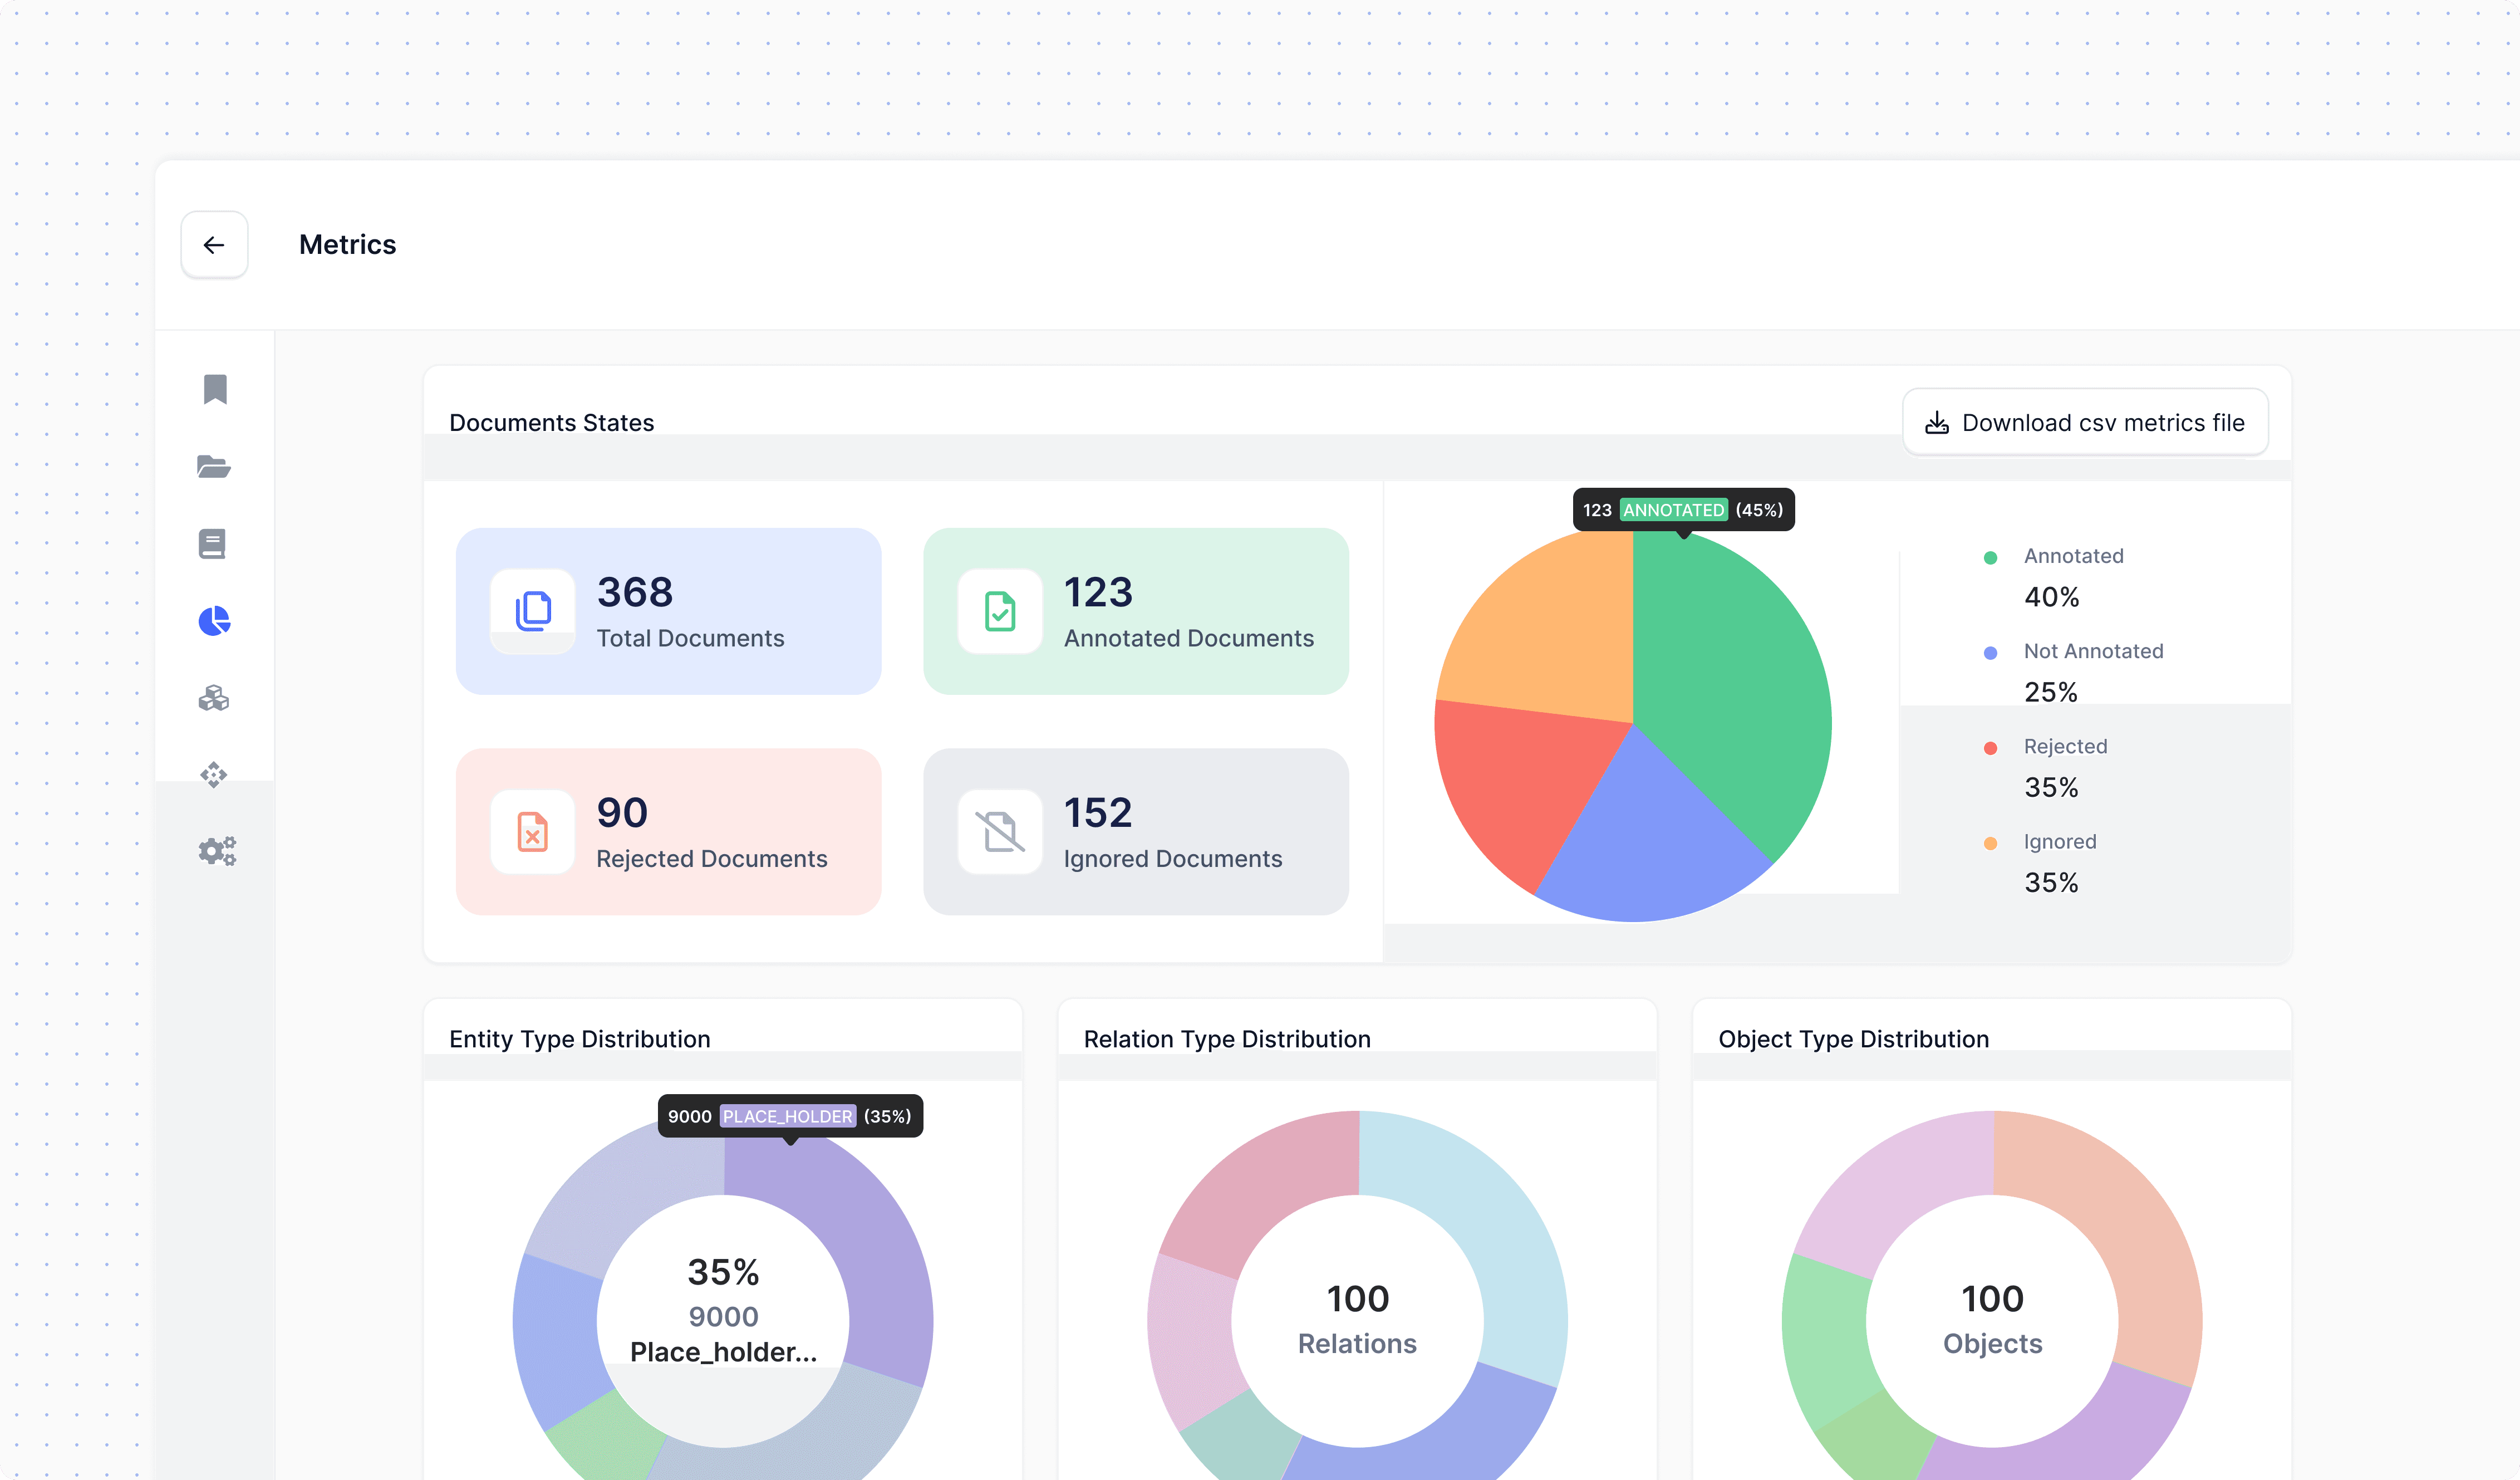Open the settings gears icon
The height and width of the screenshot is (1480, 2520).
(217, 851)
